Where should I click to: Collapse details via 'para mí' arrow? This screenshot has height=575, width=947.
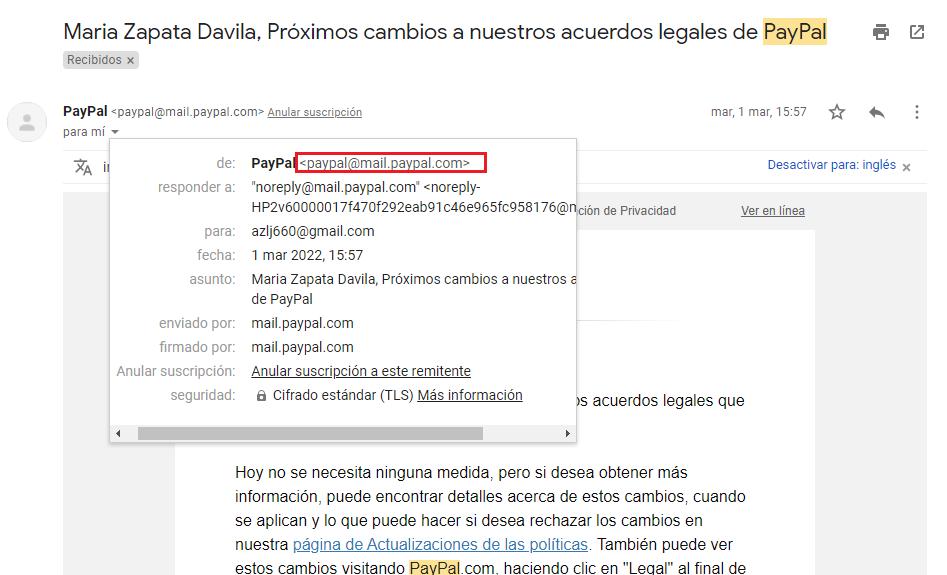[115, 132]
